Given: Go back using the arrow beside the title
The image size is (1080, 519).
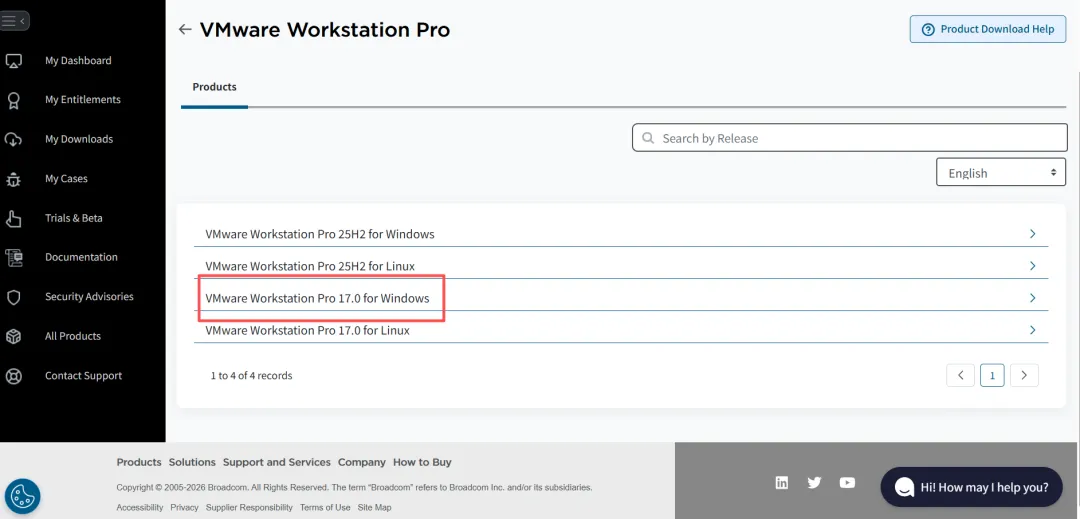Looking at the screenshot, I should point(185,30).
